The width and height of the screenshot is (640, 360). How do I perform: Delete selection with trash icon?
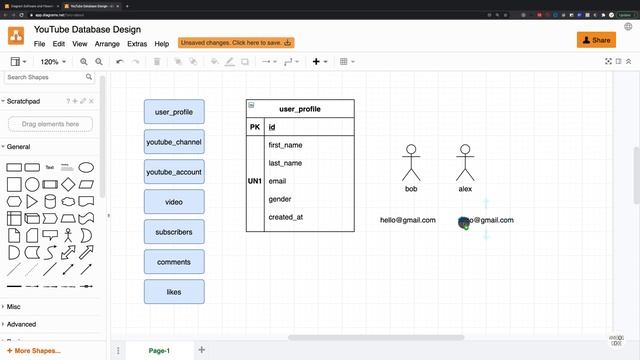[157, 62]
